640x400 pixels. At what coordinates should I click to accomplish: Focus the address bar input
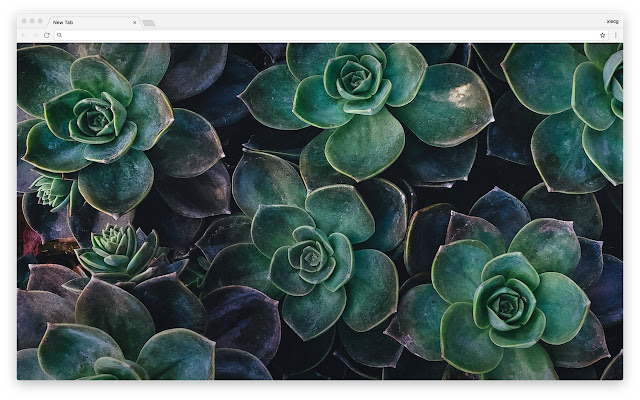tap(331, 36)
